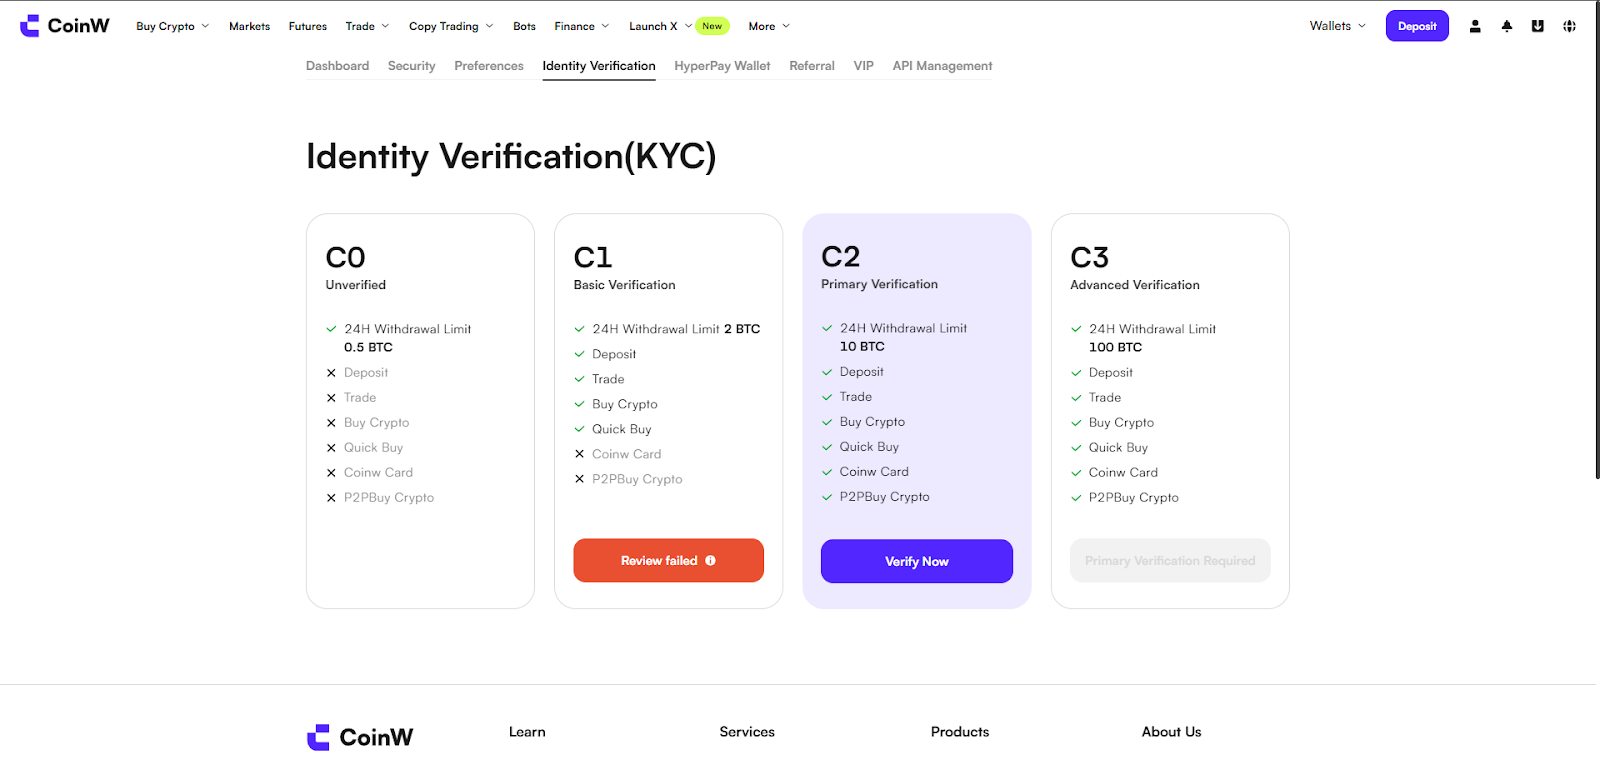Click the CoinW logo in header

pyautogui.click(x=65, y=26)
